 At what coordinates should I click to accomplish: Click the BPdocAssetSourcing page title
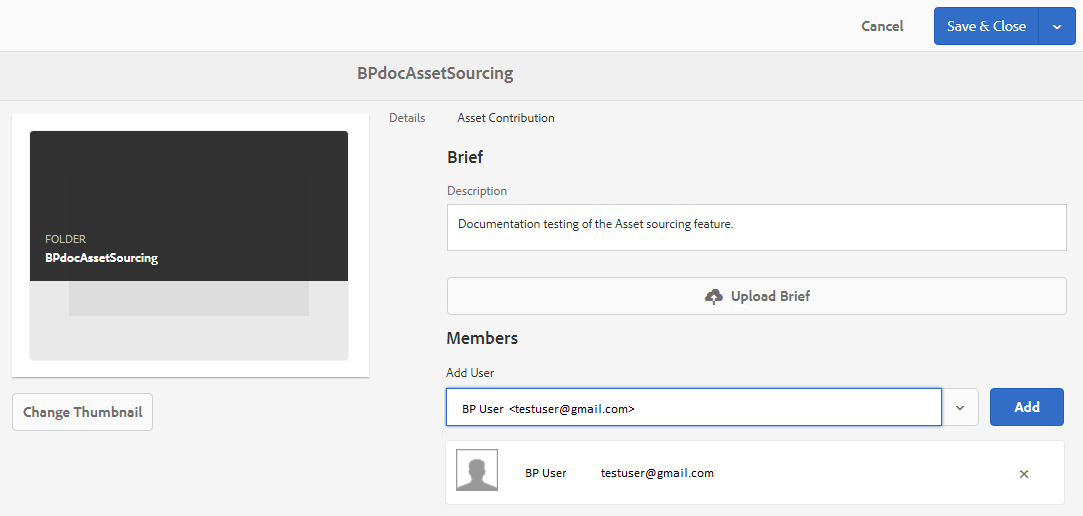435,73
